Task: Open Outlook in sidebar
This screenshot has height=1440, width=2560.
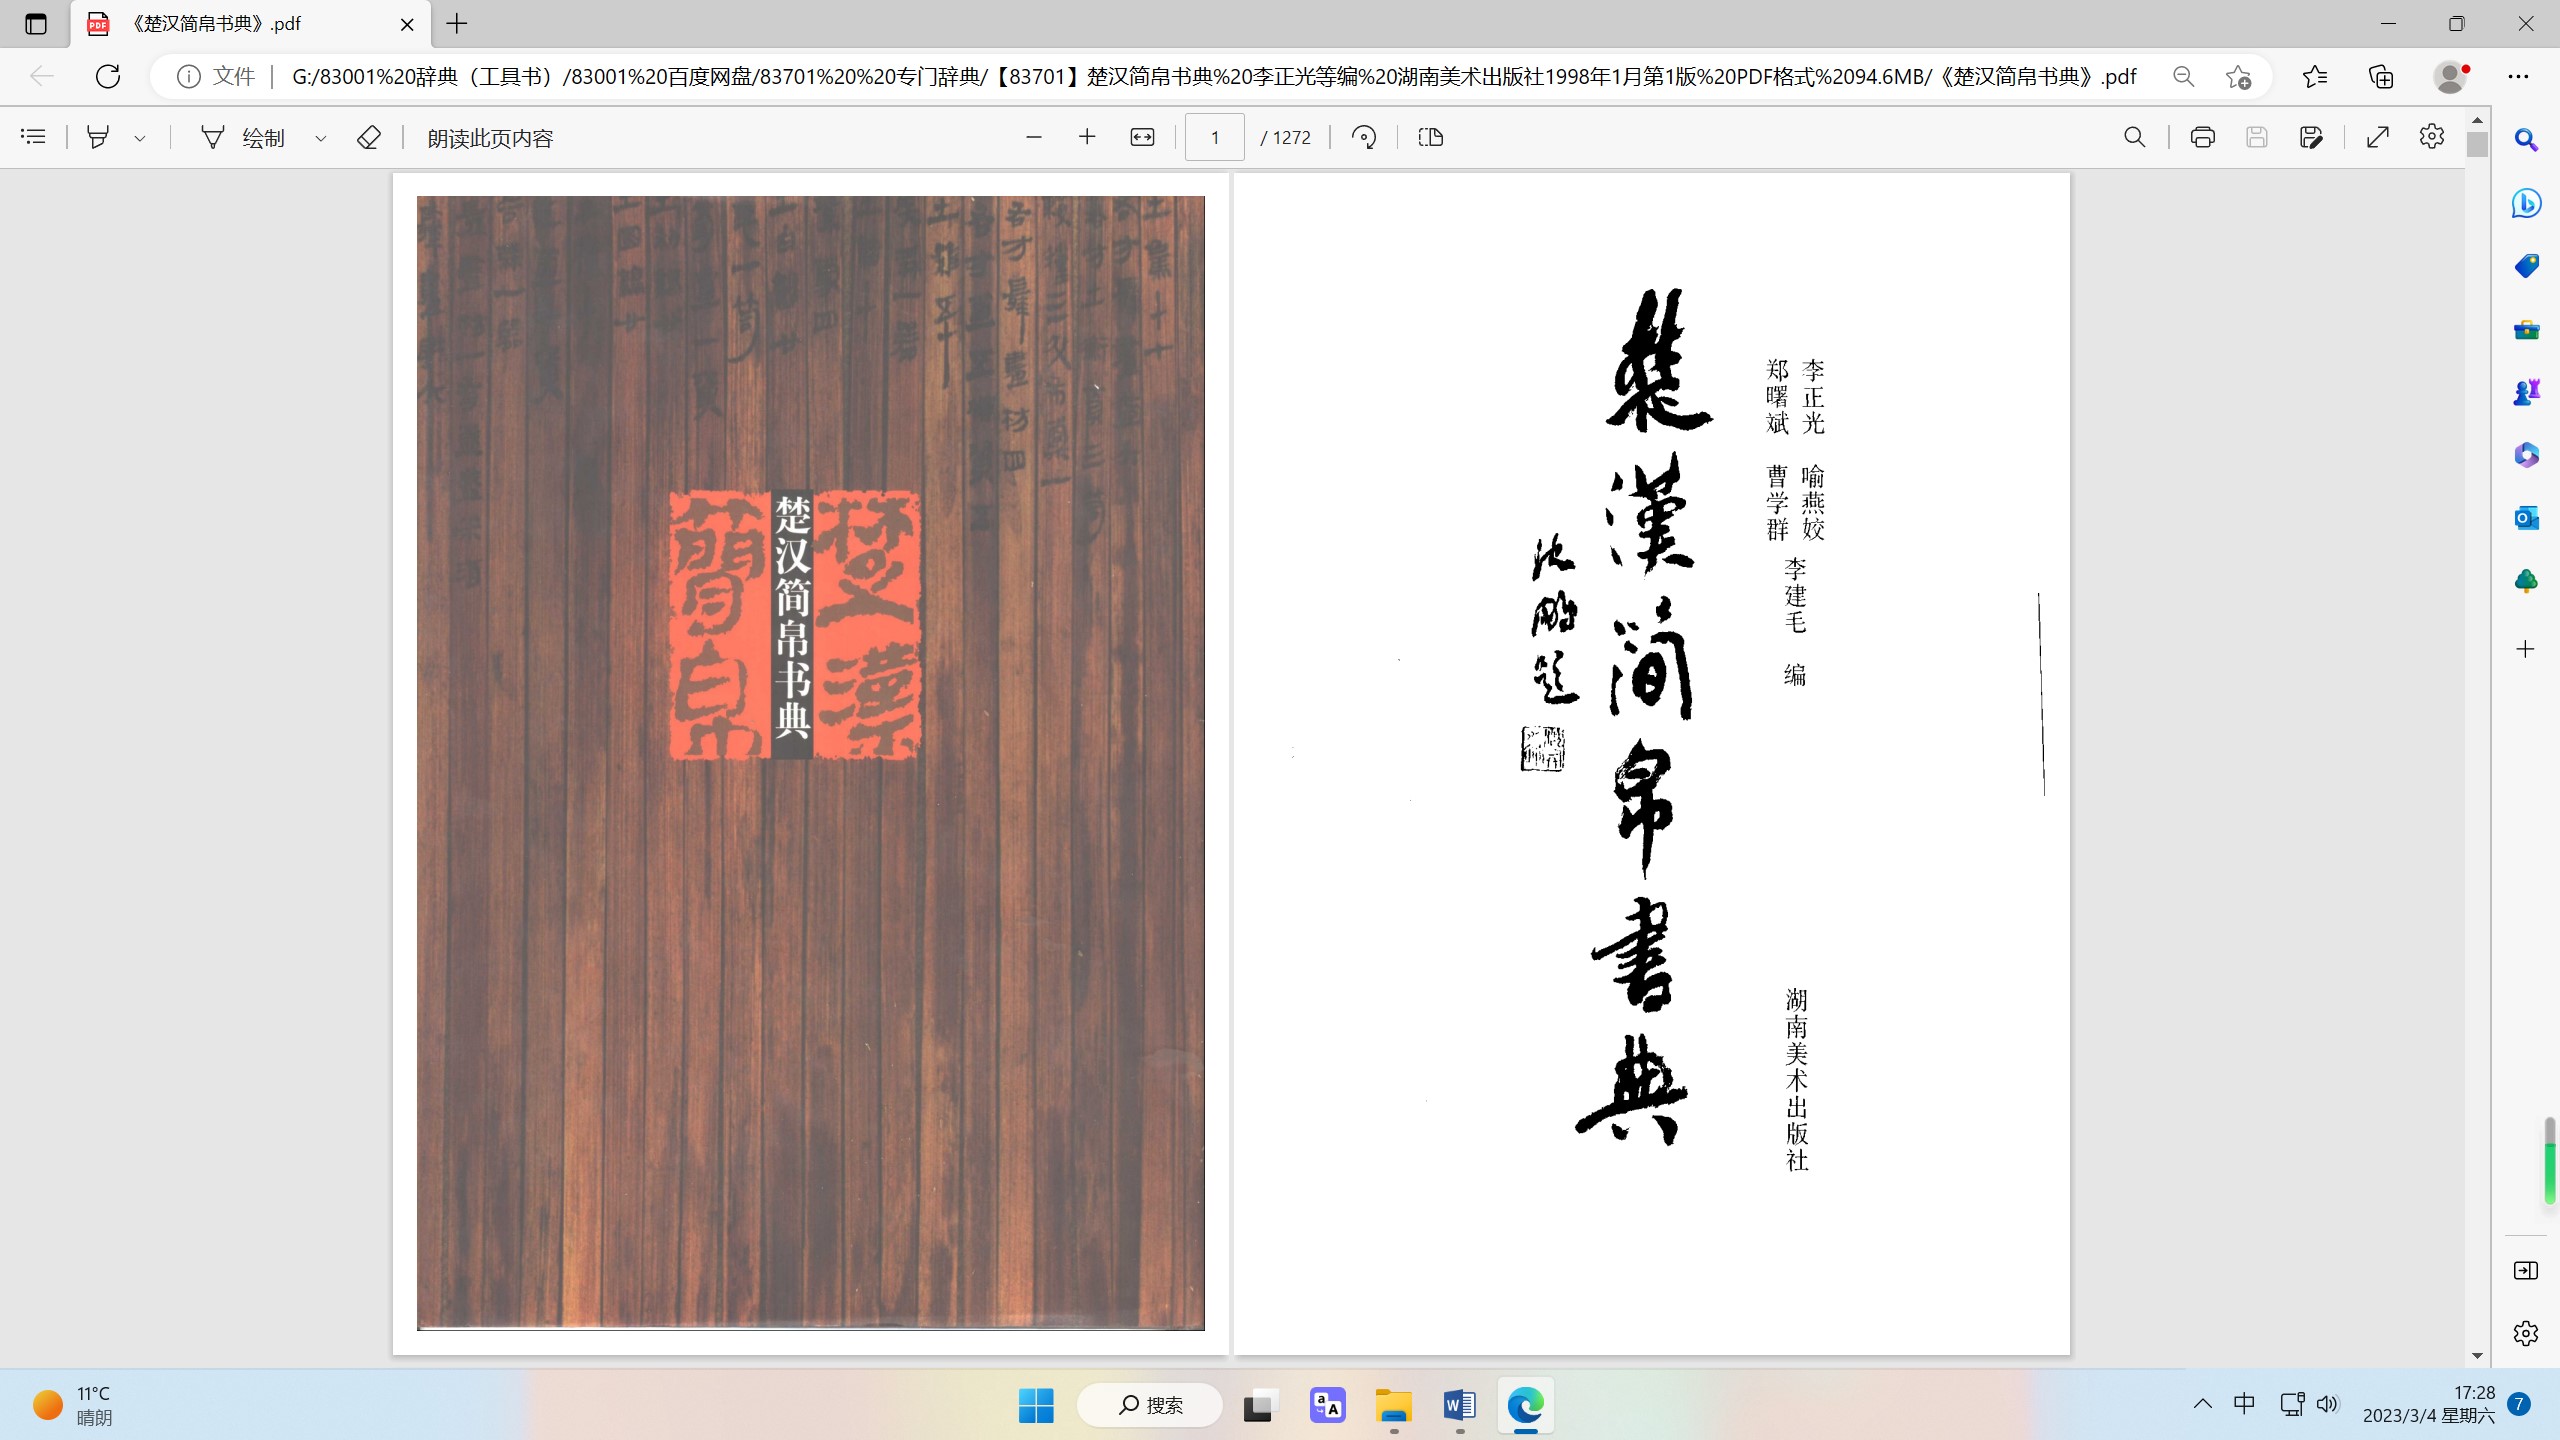Action: 2526,518
